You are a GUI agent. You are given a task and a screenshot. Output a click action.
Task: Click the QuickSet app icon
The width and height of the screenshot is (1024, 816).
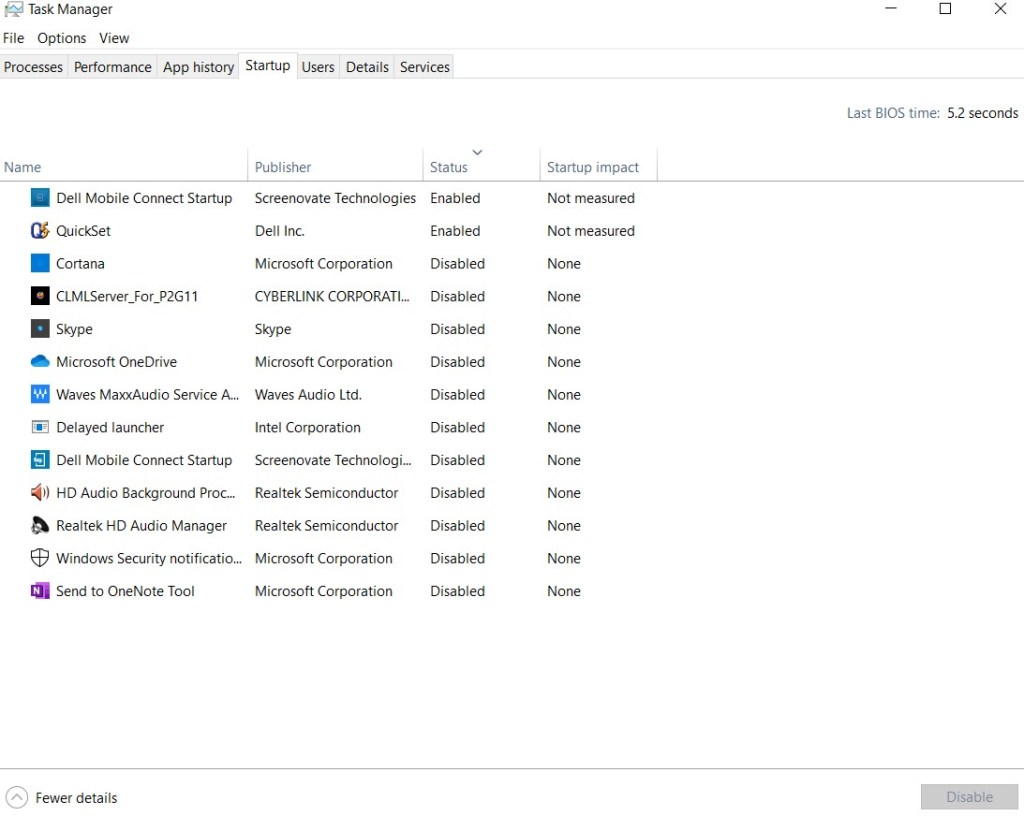(40, 231)
